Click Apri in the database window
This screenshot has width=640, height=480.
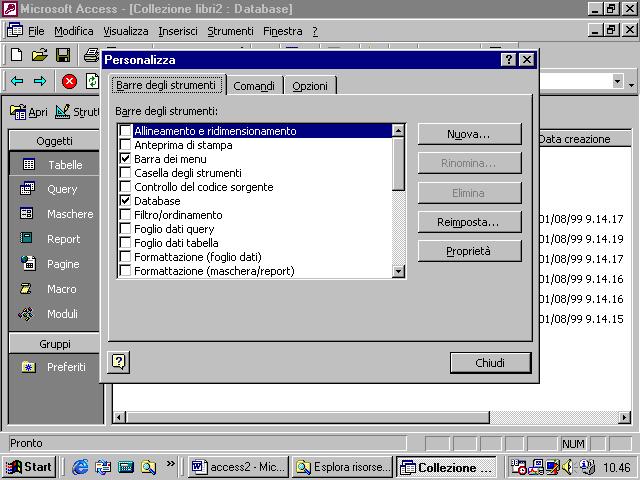pyautogui.click(x=29, y=111)
